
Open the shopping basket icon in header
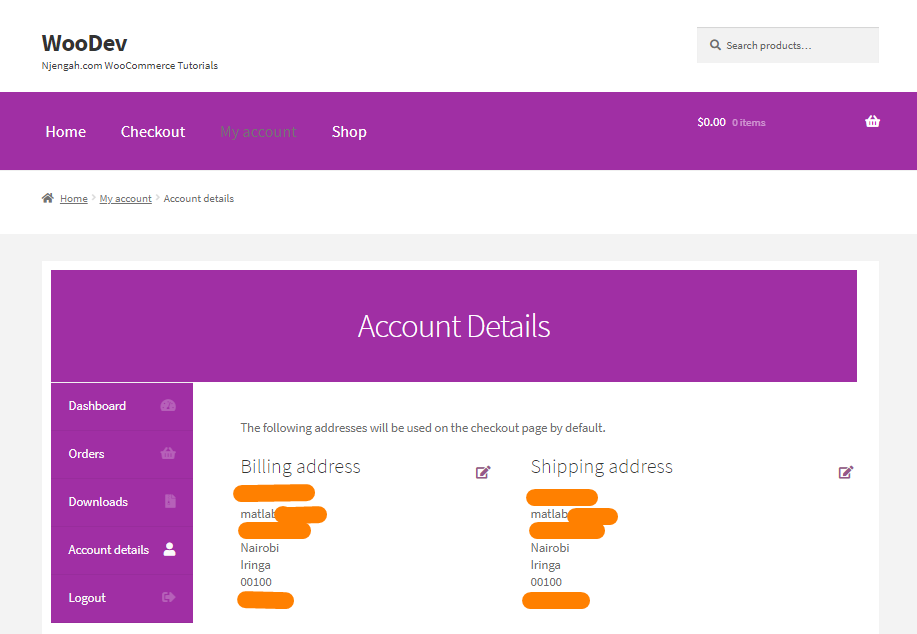[x=872, y=122]
